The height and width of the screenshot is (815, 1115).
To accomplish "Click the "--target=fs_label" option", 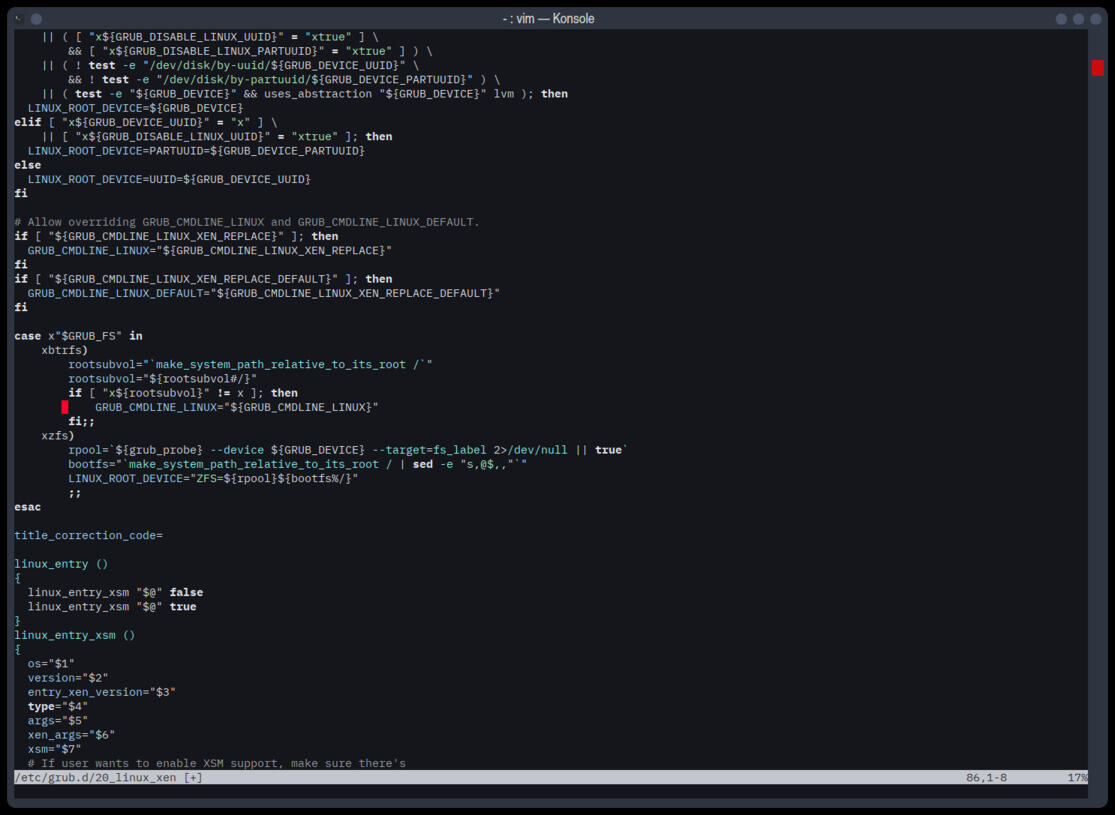I will (430, 449).
